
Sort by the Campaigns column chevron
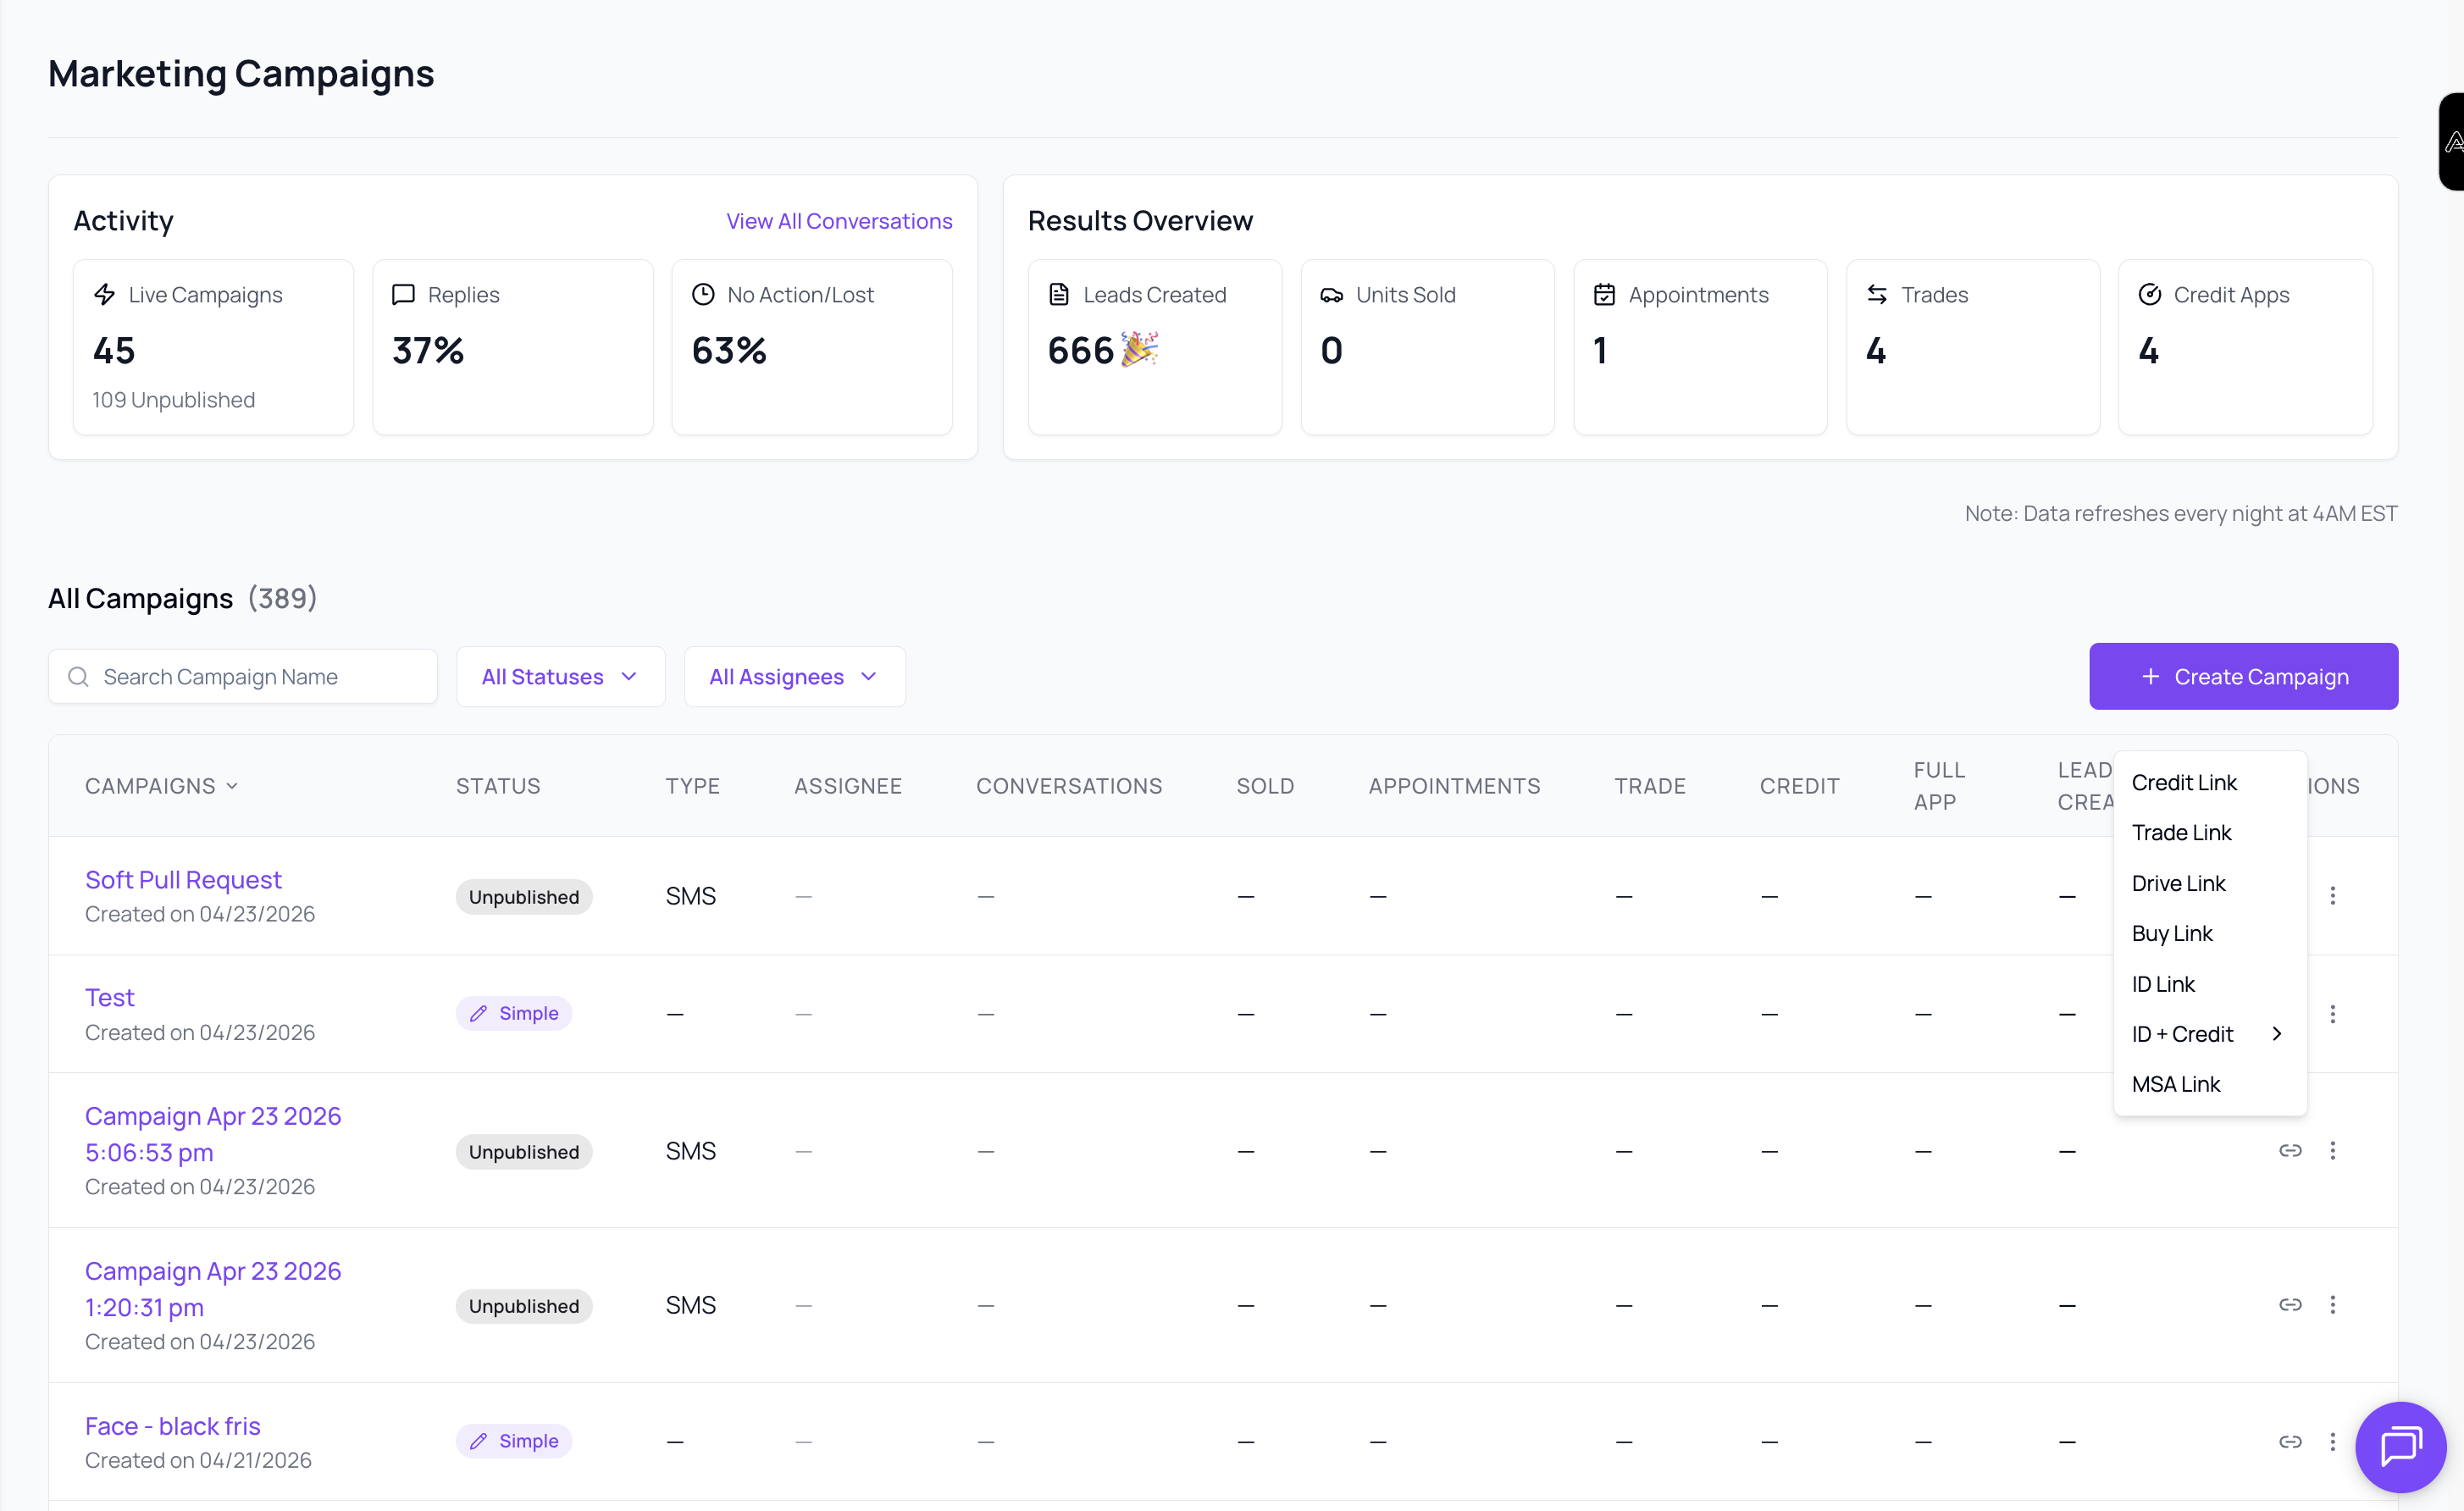tap(232, 786)
